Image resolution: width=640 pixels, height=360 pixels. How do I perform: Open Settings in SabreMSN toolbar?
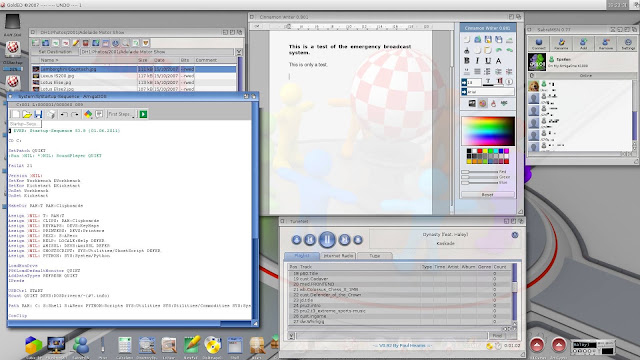pos(628,43)
